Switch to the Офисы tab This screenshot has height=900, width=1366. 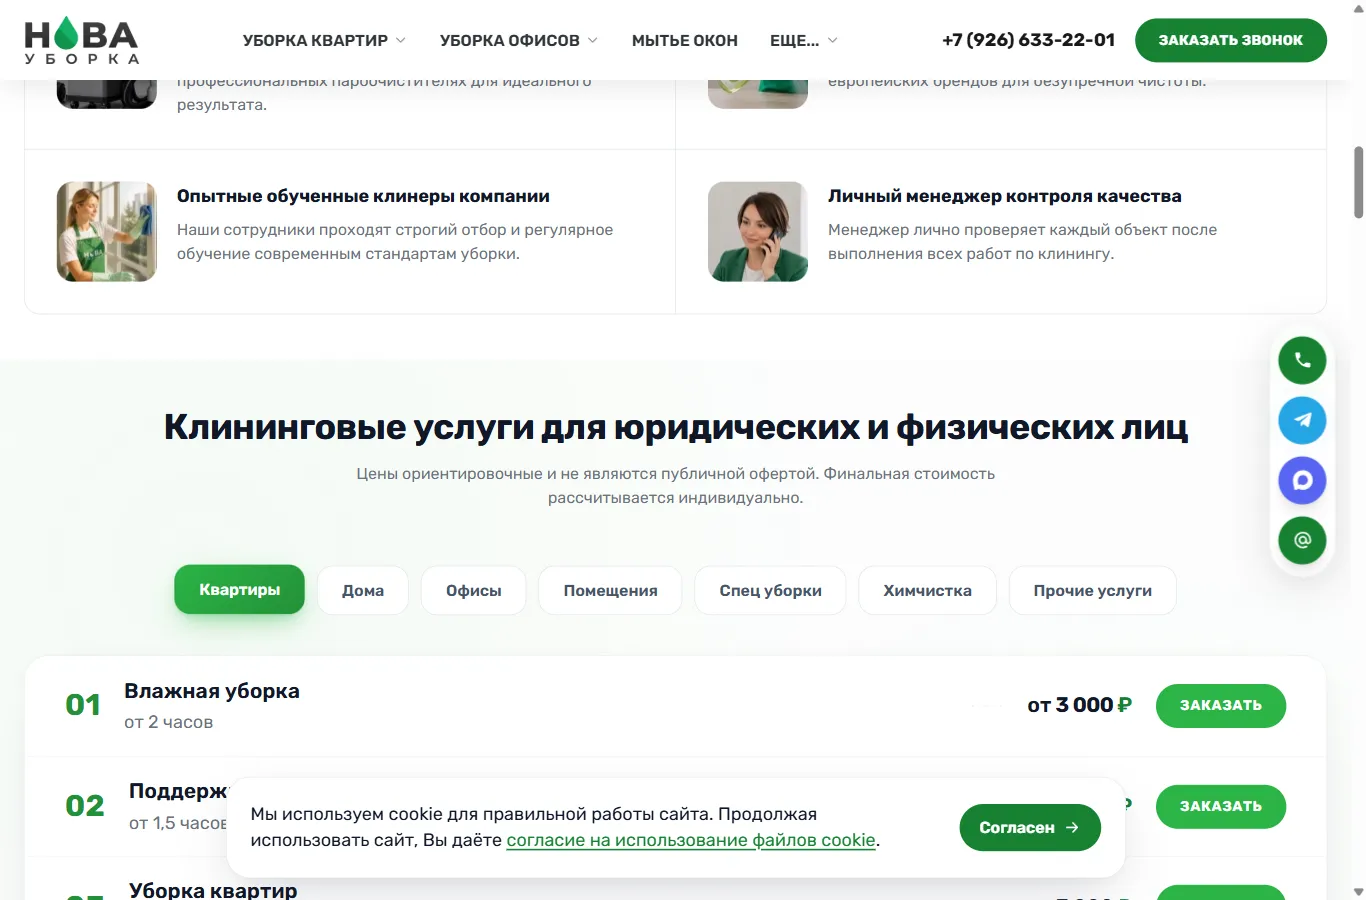474,590
